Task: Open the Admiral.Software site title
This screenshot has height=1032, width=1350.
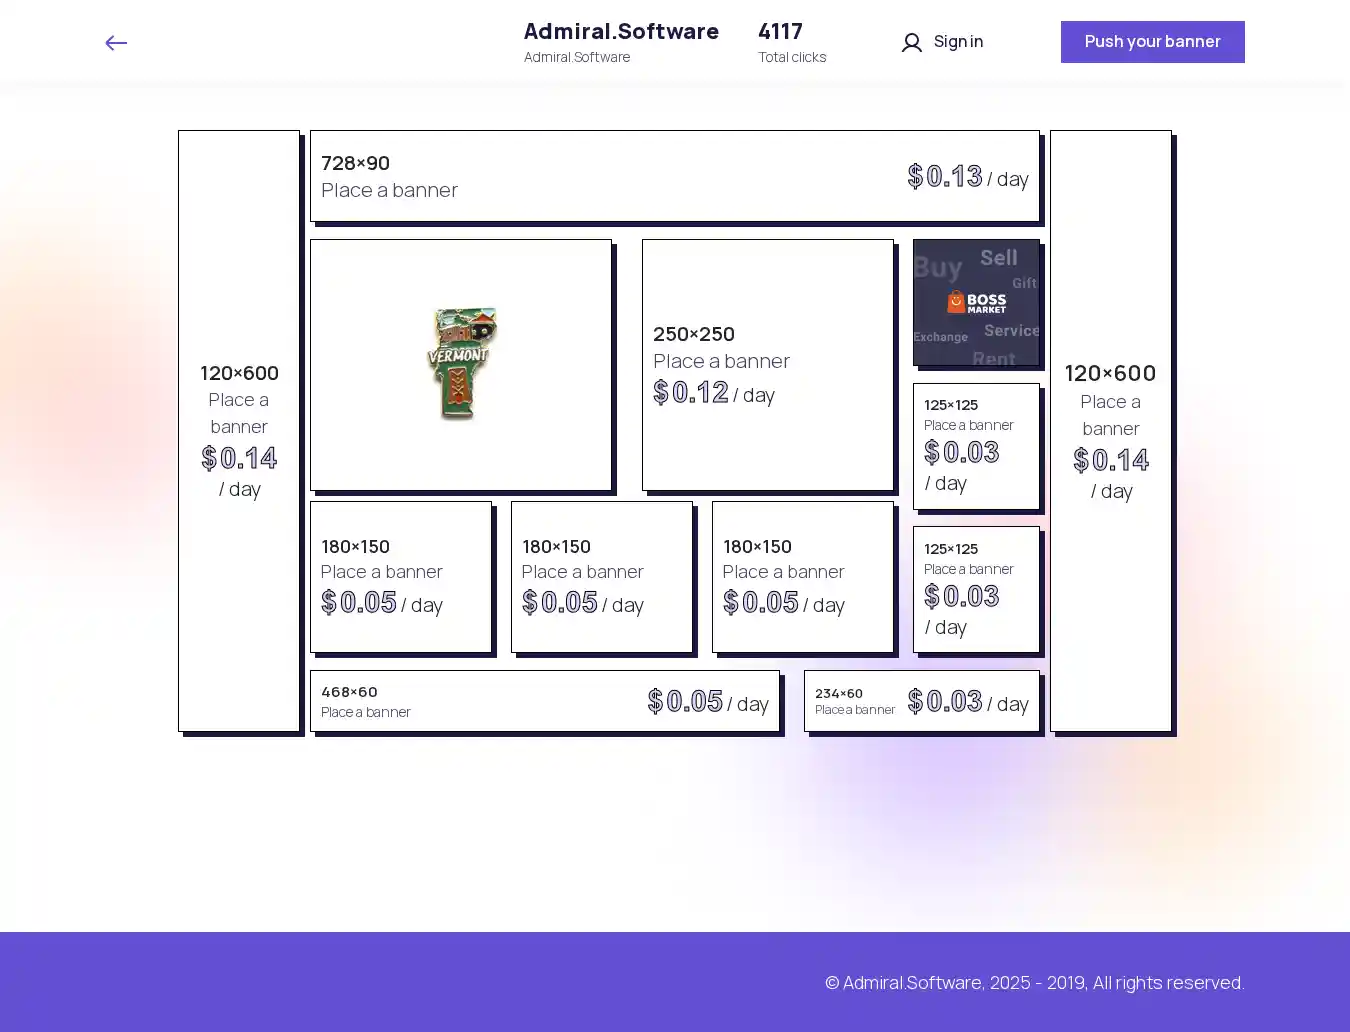Action: point(621,32)
